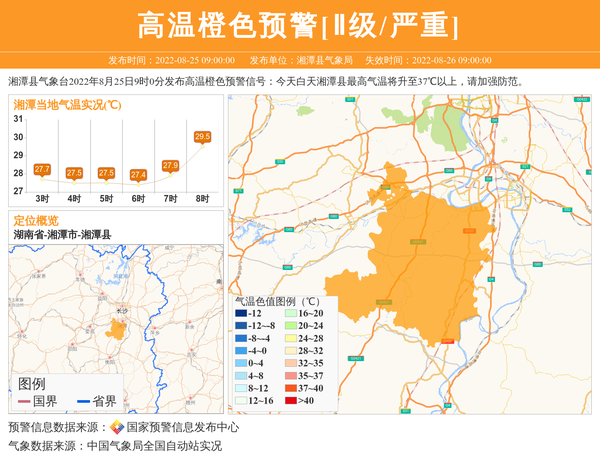Viewport: 600px width, 471px height.
Task: Click the 湖南省-湘潭市-湘潭县 location text
Action: click(x=62, y=234)
